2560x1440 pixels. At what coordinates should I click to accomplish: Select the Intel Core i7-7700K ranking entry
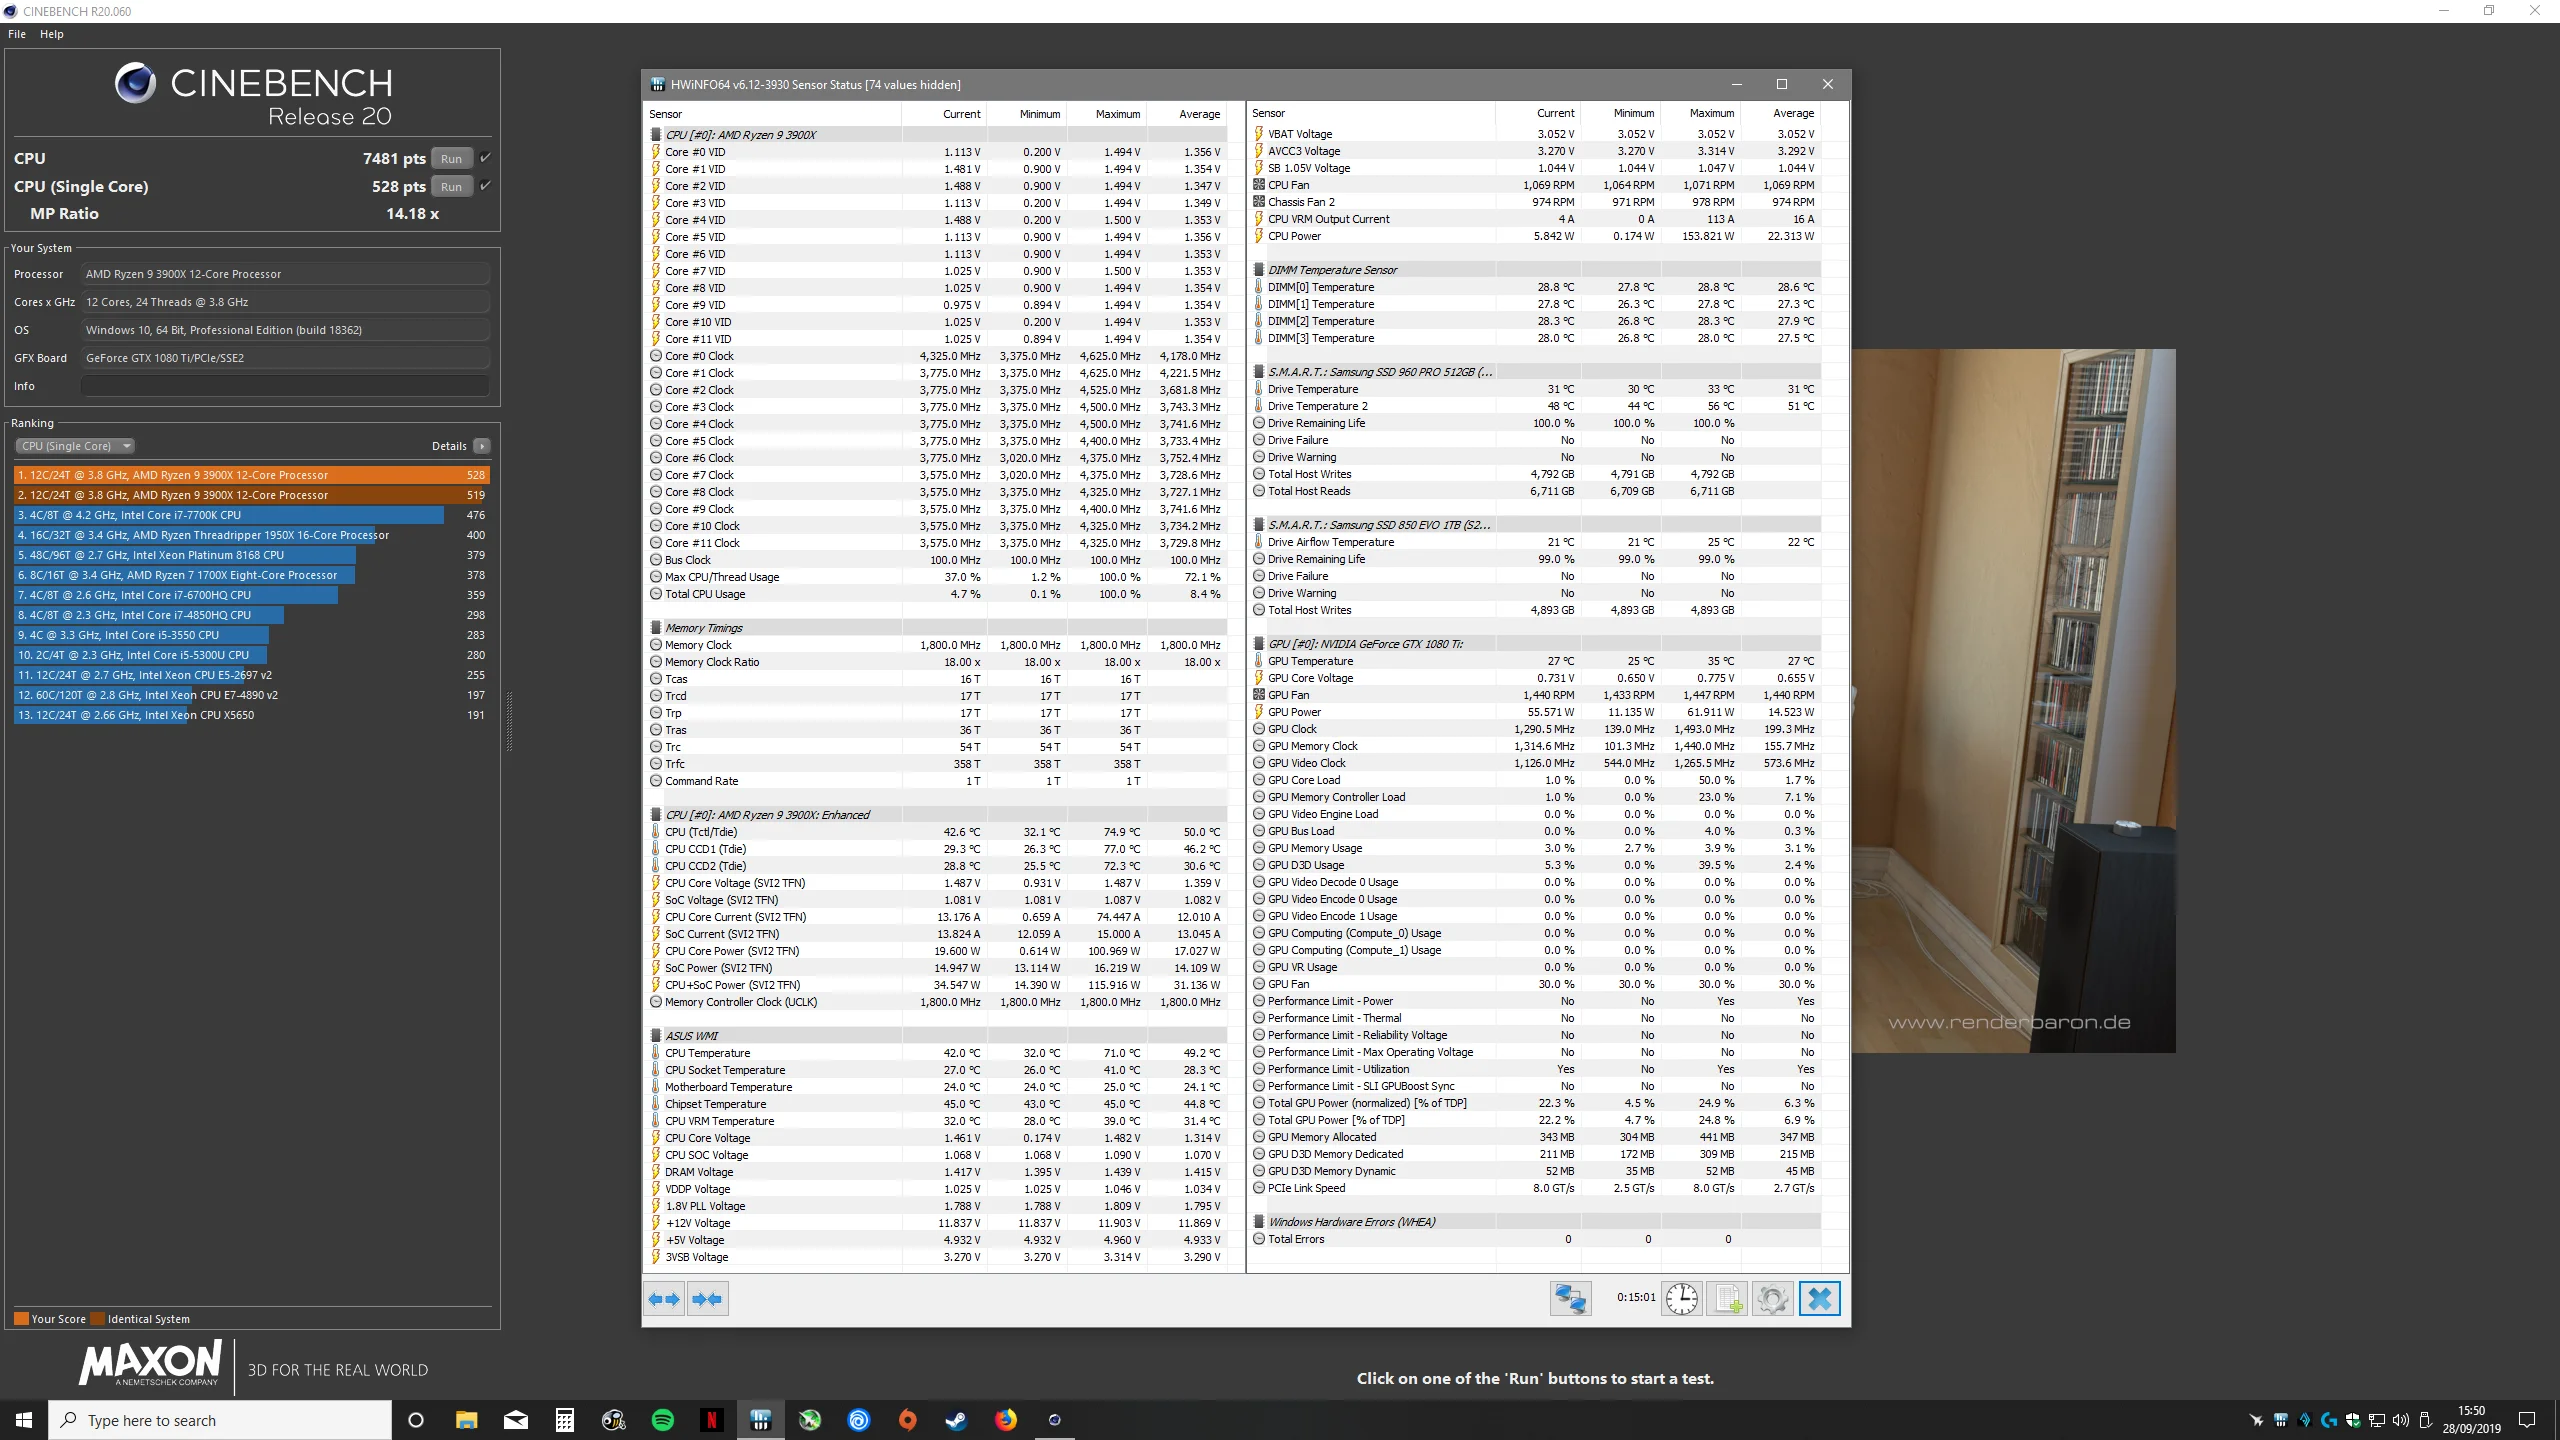coord(252,515)
